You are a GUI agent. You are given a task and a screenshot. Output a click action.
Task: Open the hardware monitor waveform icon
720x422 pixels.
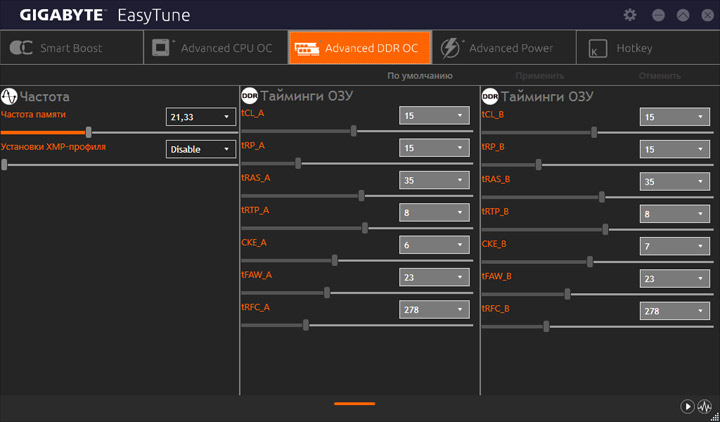(x=704, y=406)
